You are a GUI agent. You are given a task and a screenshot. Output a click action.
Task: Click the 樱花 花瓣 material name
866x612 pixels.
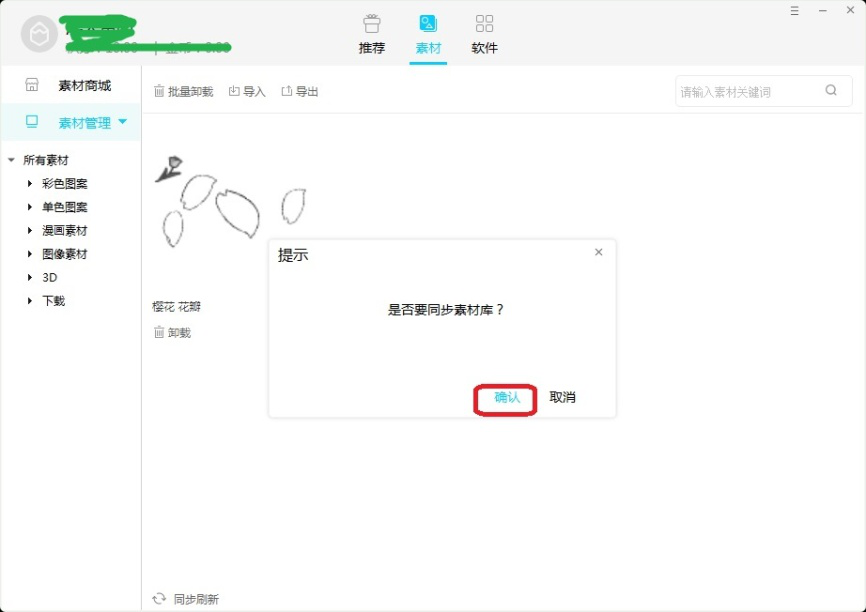177,307
